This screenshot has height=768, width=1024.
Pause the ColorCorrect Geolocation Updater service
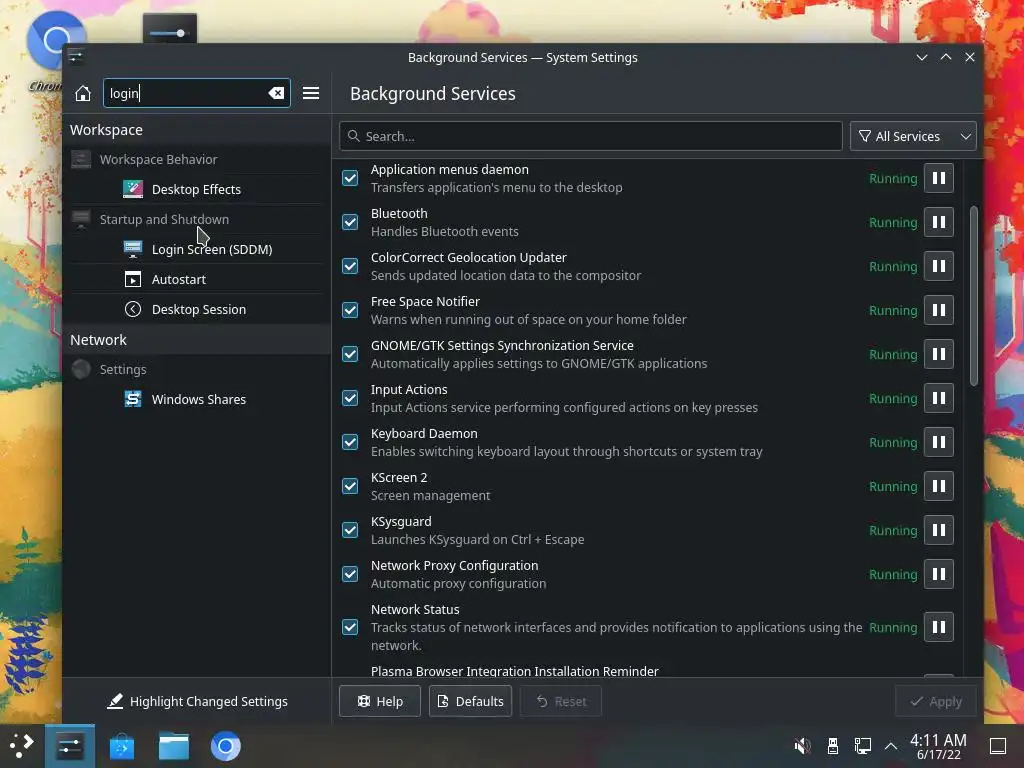click(938, 266)
